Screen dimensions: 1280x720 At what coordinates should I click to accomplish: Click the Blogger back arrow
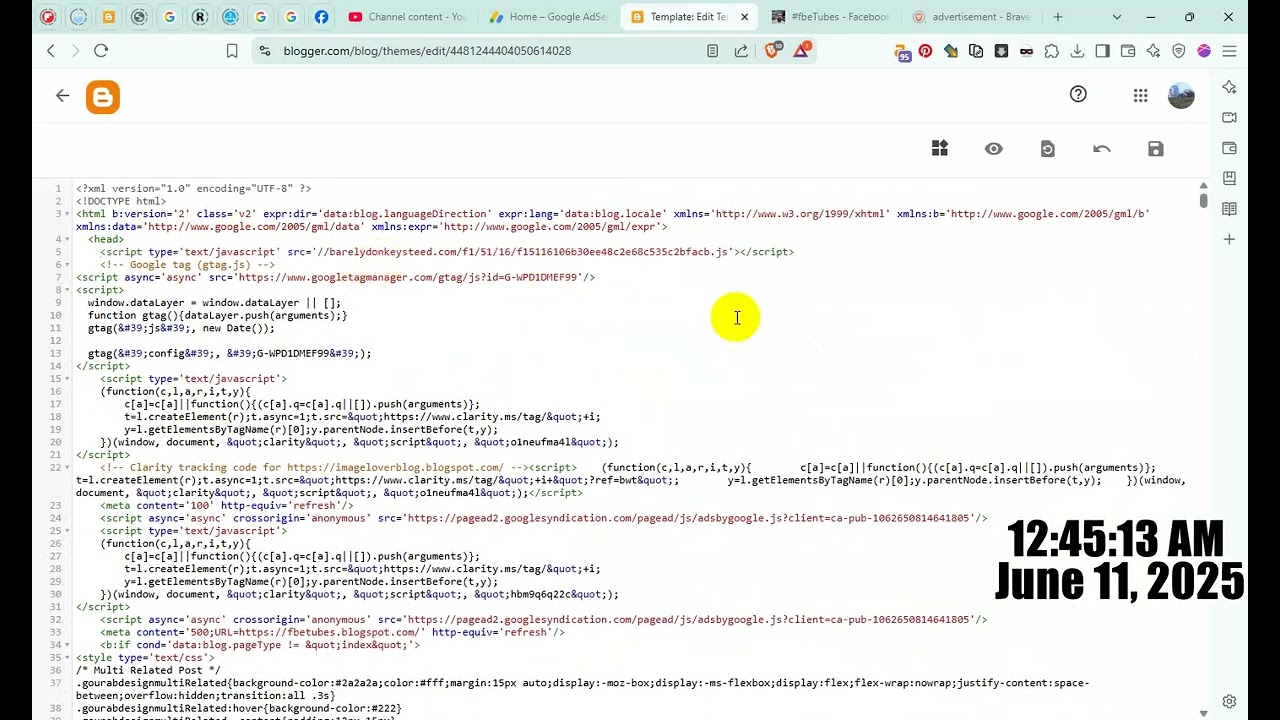[x=63, y=96]
